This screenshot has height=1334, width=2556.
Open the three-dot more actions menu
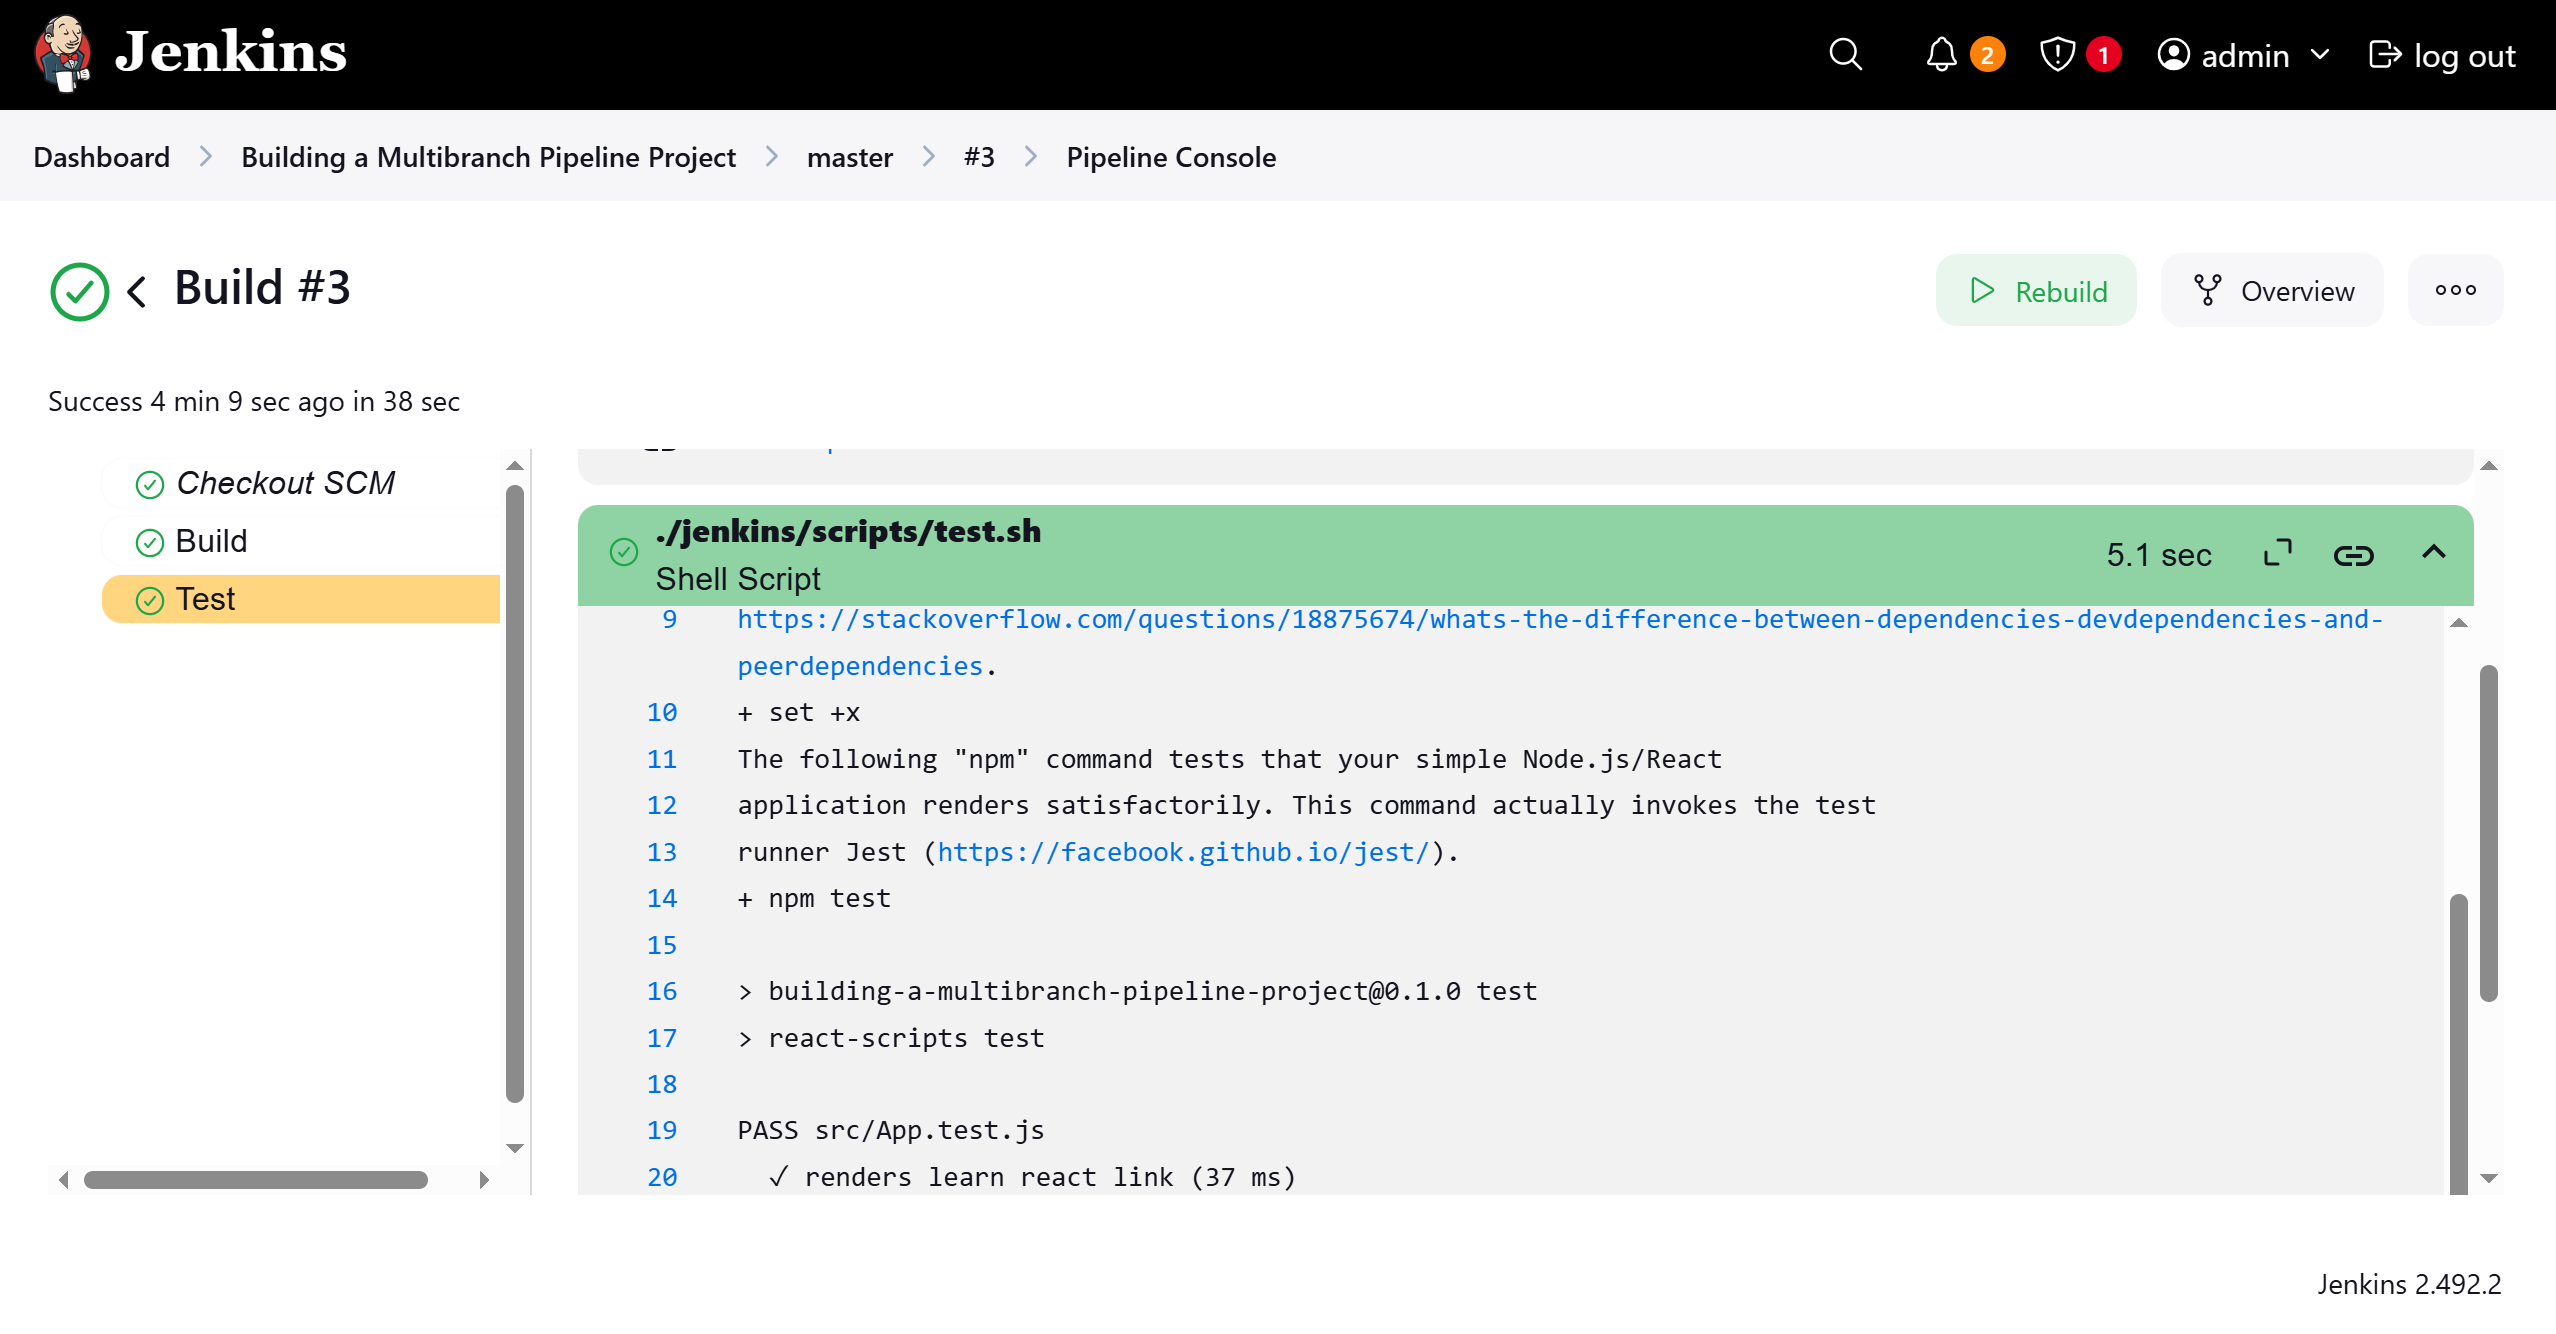pos(2456,290)
